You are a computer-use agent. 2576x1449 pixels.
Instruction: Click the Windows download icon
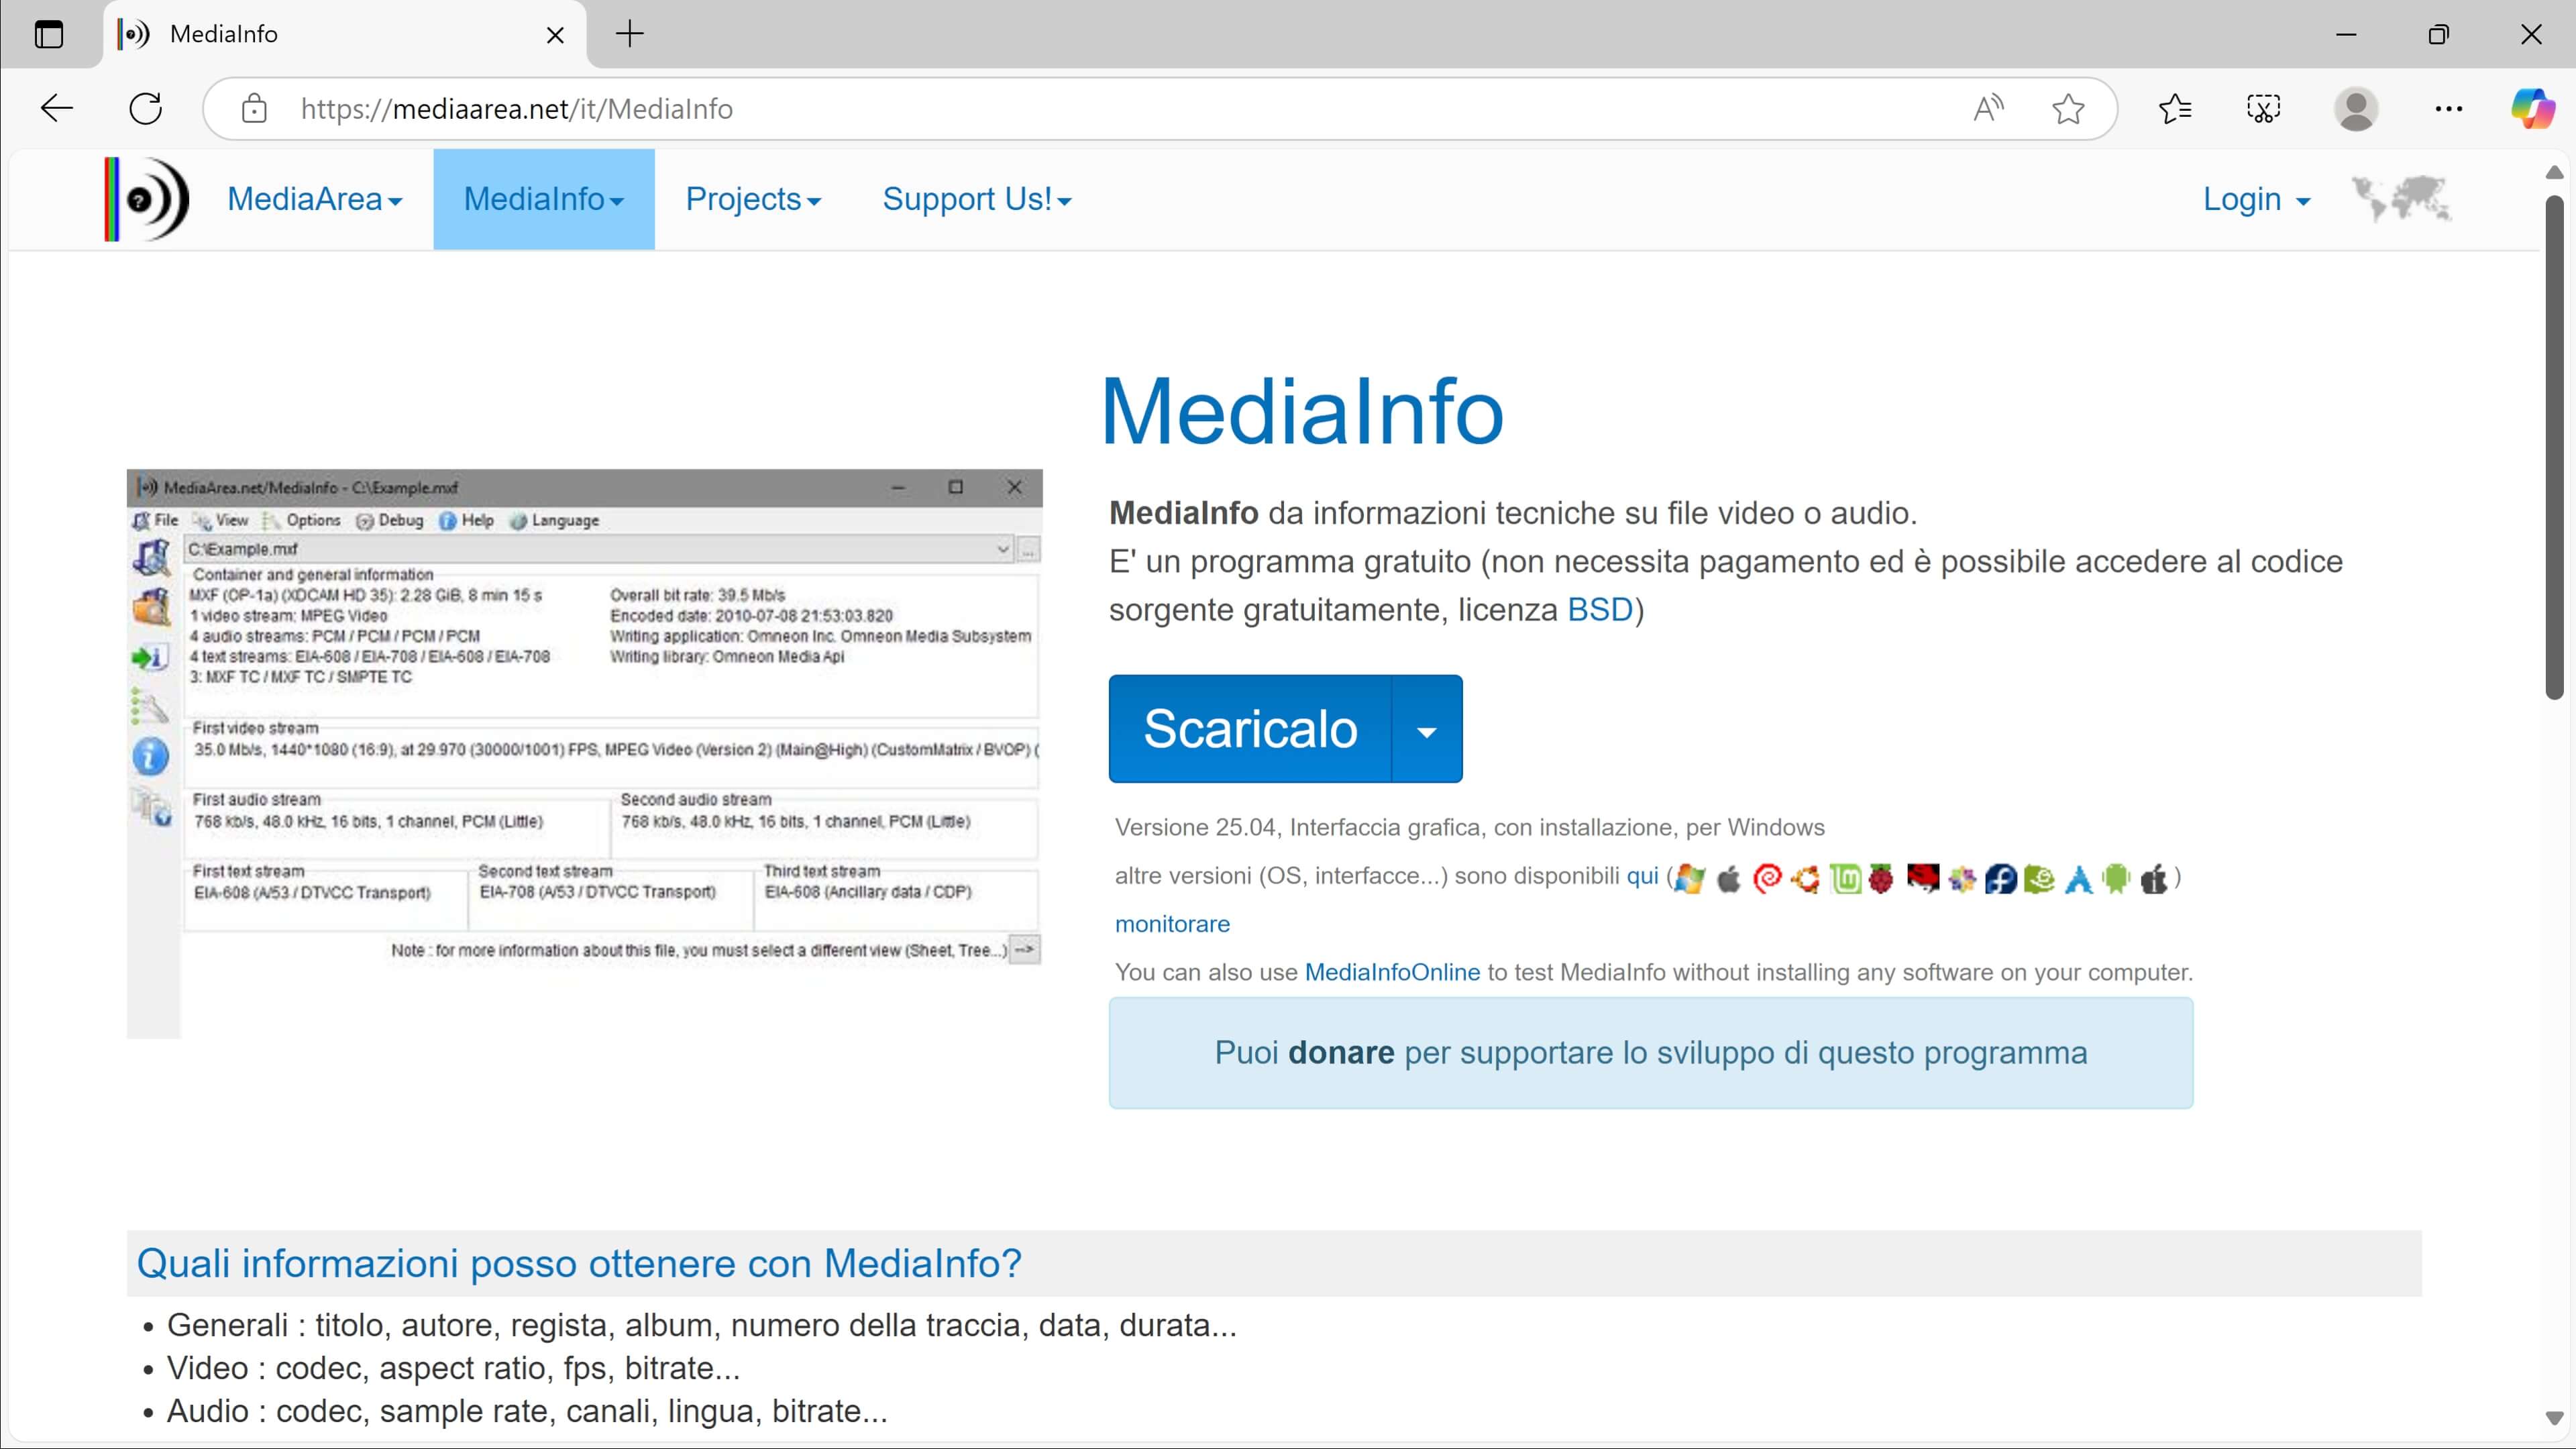pyautogui.click(x=1690, y=878)
